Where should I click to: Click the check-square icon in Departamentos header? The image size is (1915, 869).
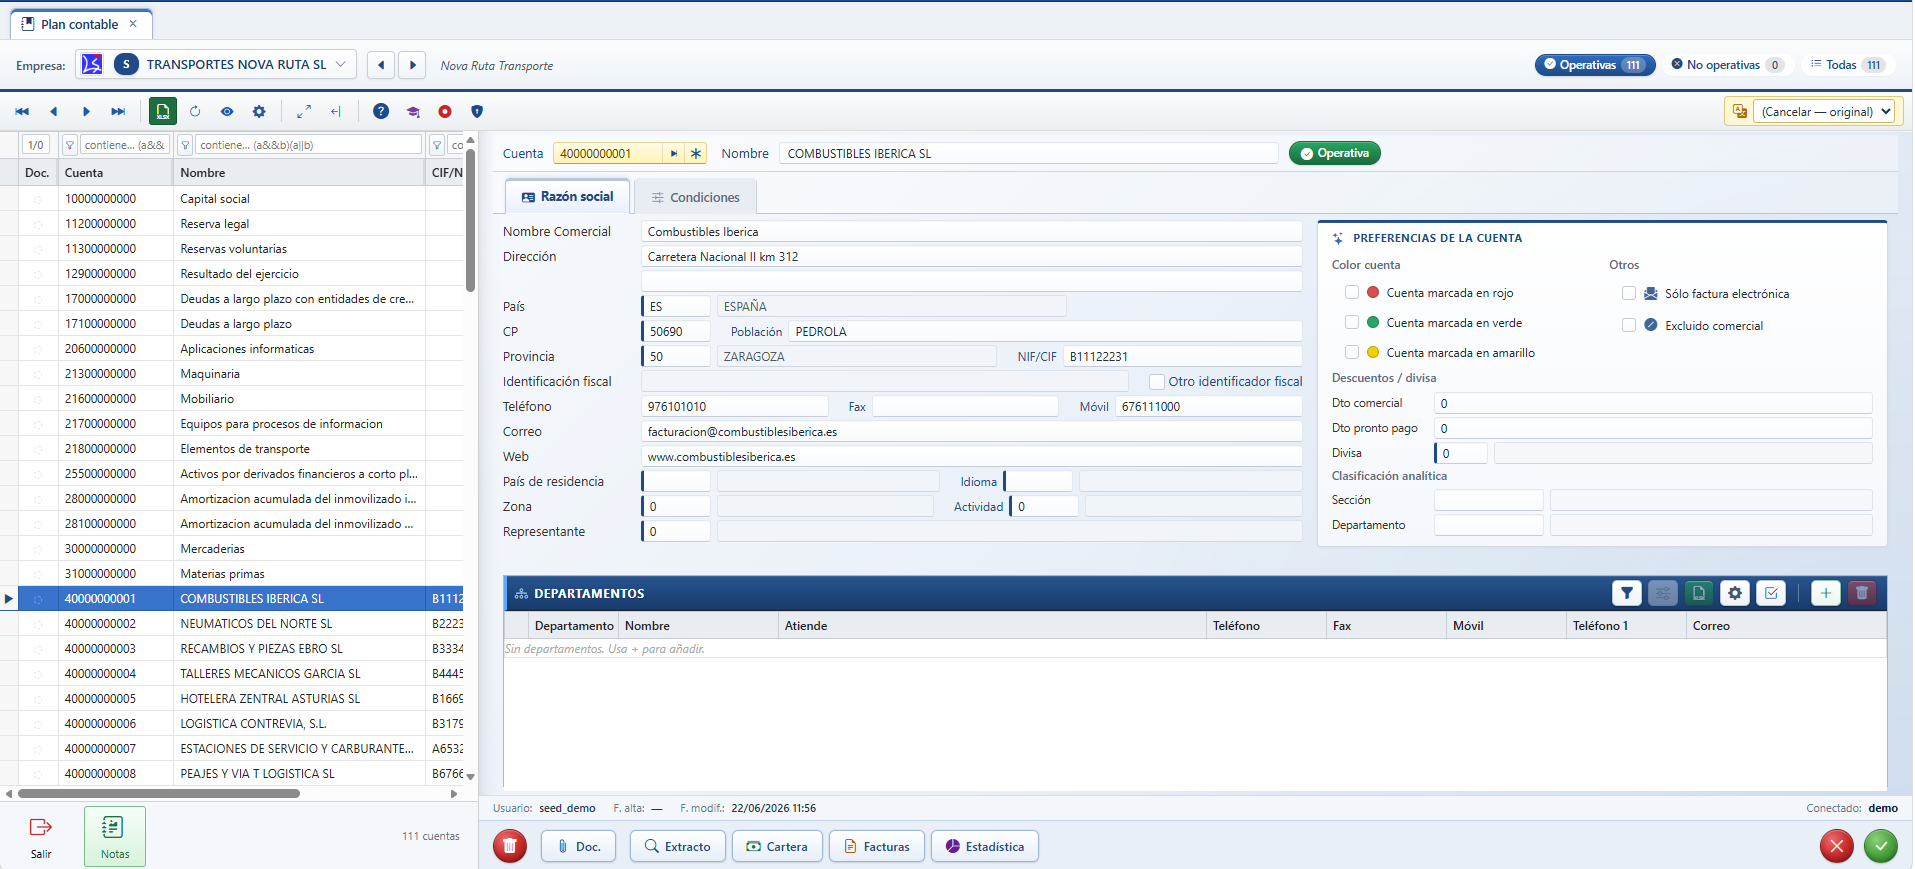coord(1771,593)
